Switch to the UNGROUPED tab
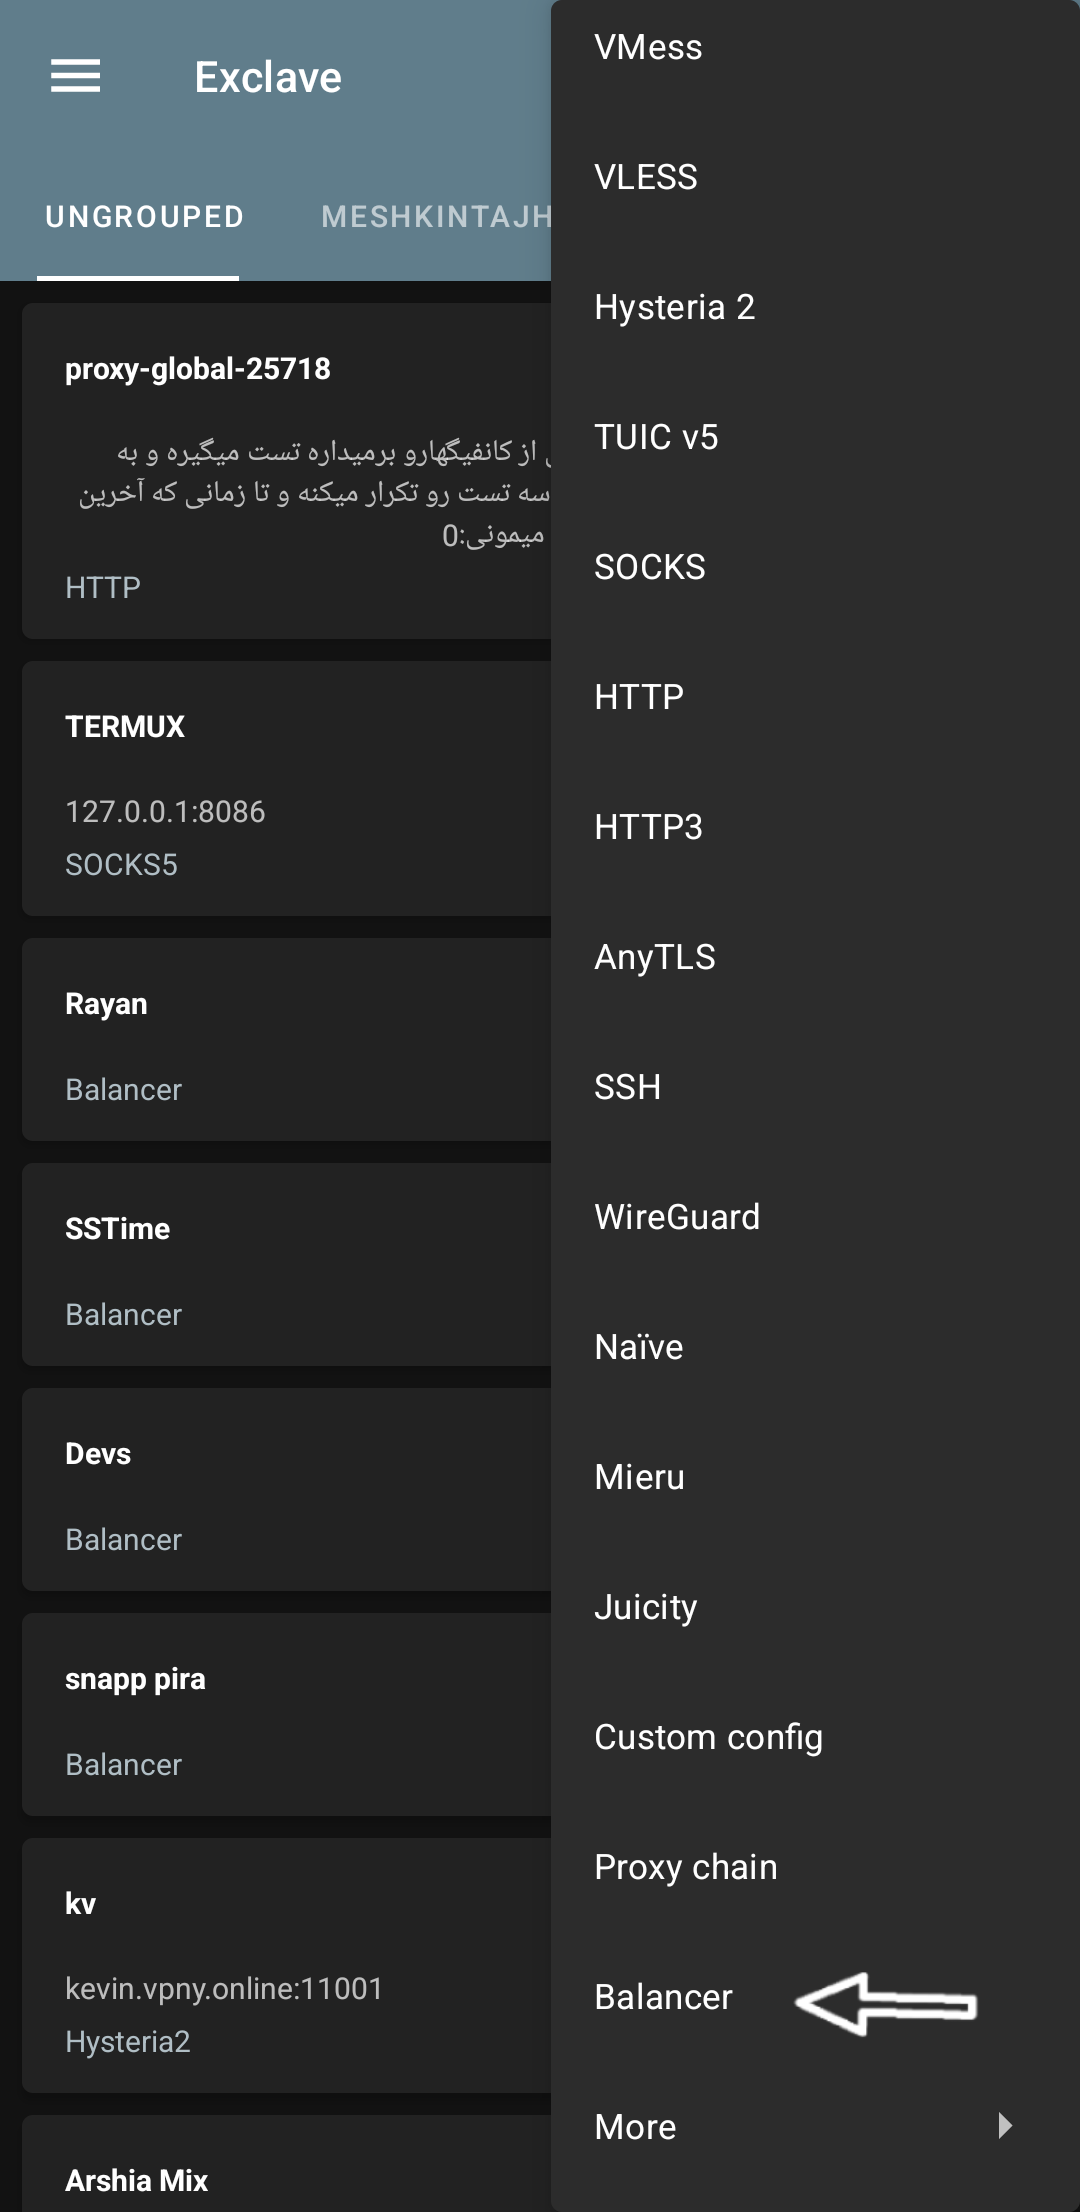Screen dimensions: 1080x2212 point(144,217)
